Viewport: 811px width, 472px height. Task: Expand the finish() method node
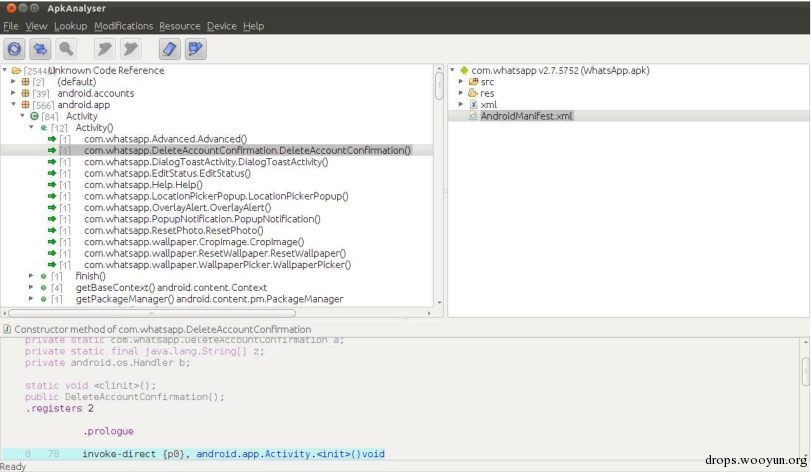point(31,276)
